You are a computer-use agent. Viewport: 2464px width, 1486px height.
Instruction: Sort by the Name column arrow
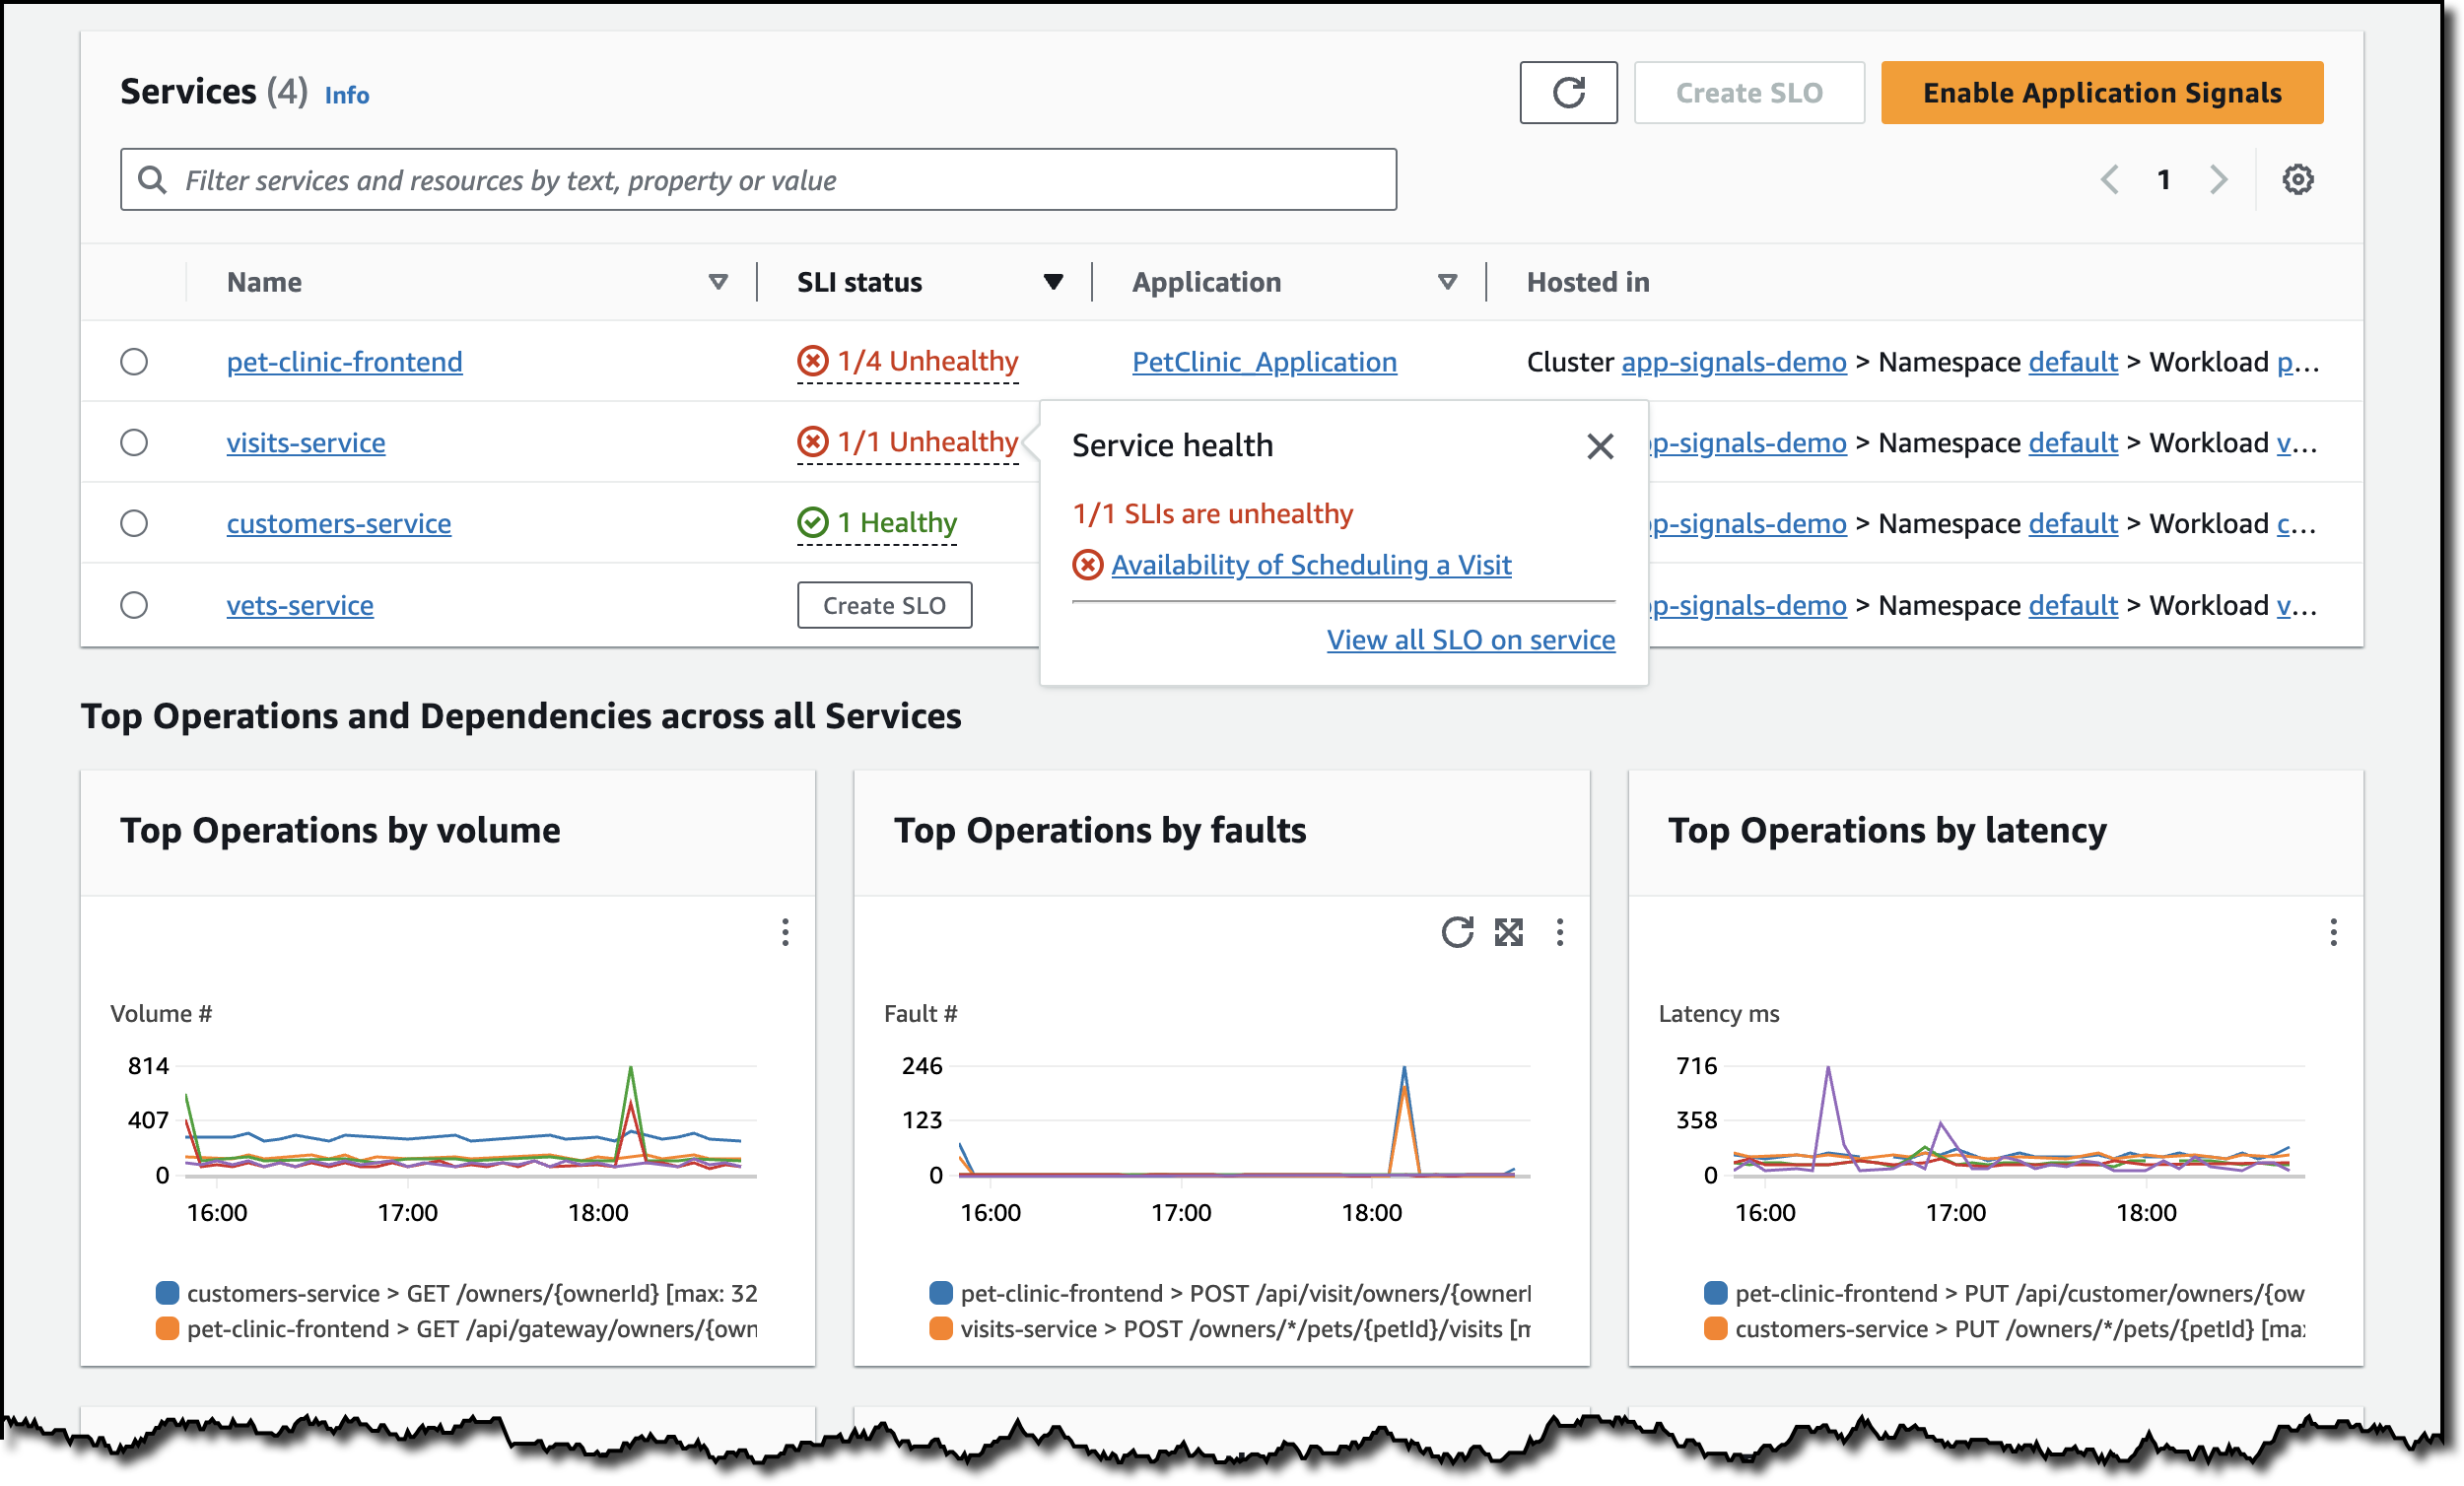click(x=717, y=282)
